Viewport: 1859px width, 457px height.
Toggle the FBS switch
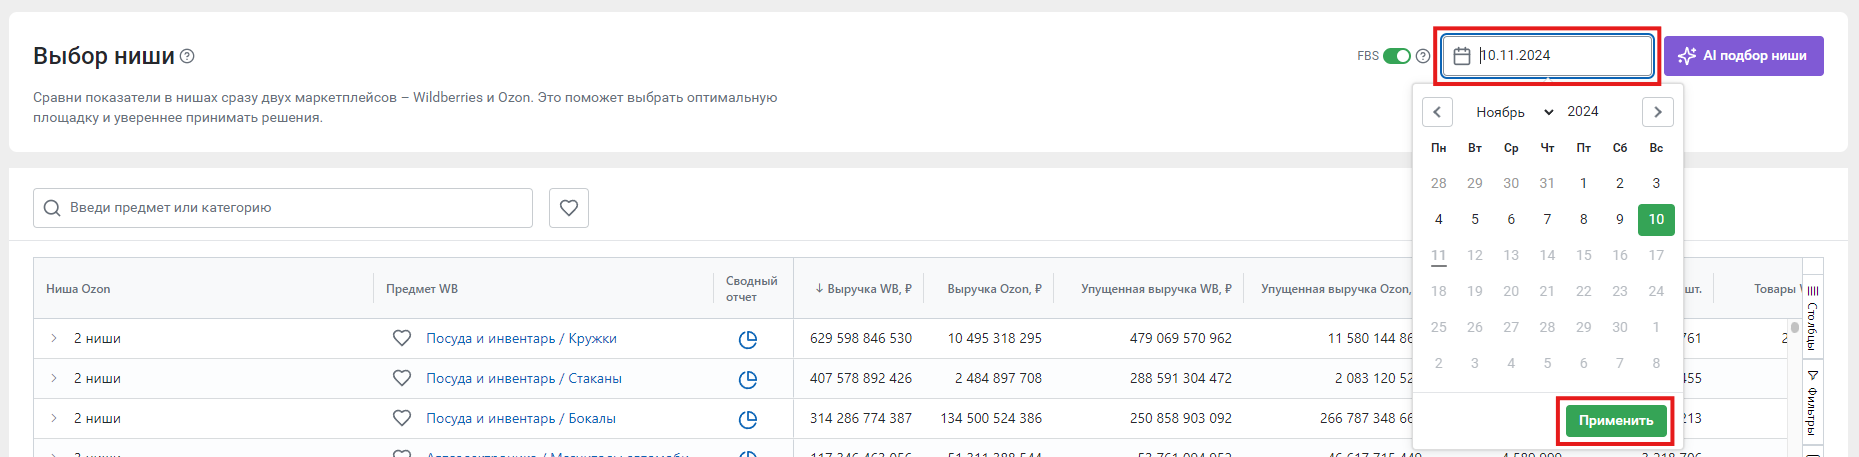(1396, 56)
